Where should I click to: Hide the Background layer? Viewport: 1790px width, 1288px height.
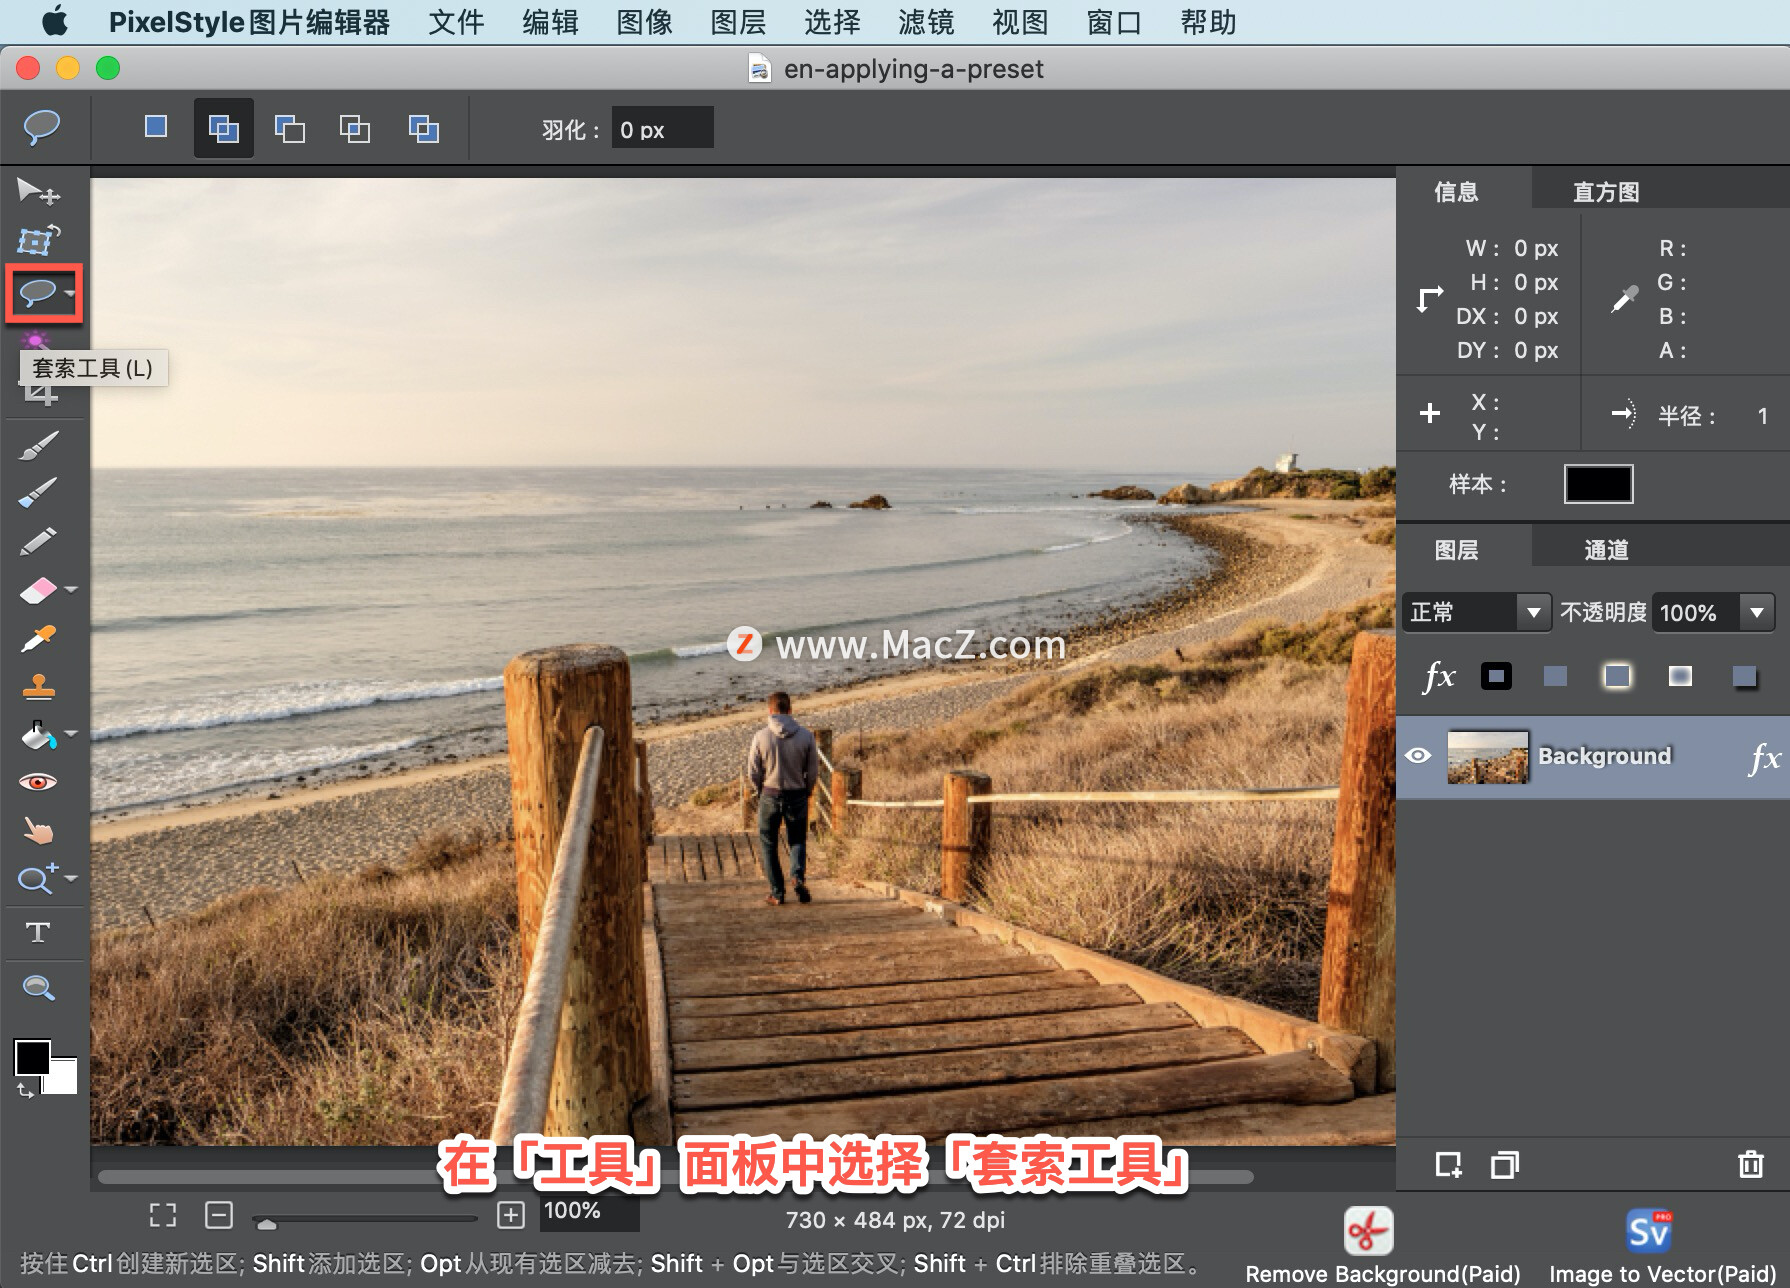(x=1420, y=756)
